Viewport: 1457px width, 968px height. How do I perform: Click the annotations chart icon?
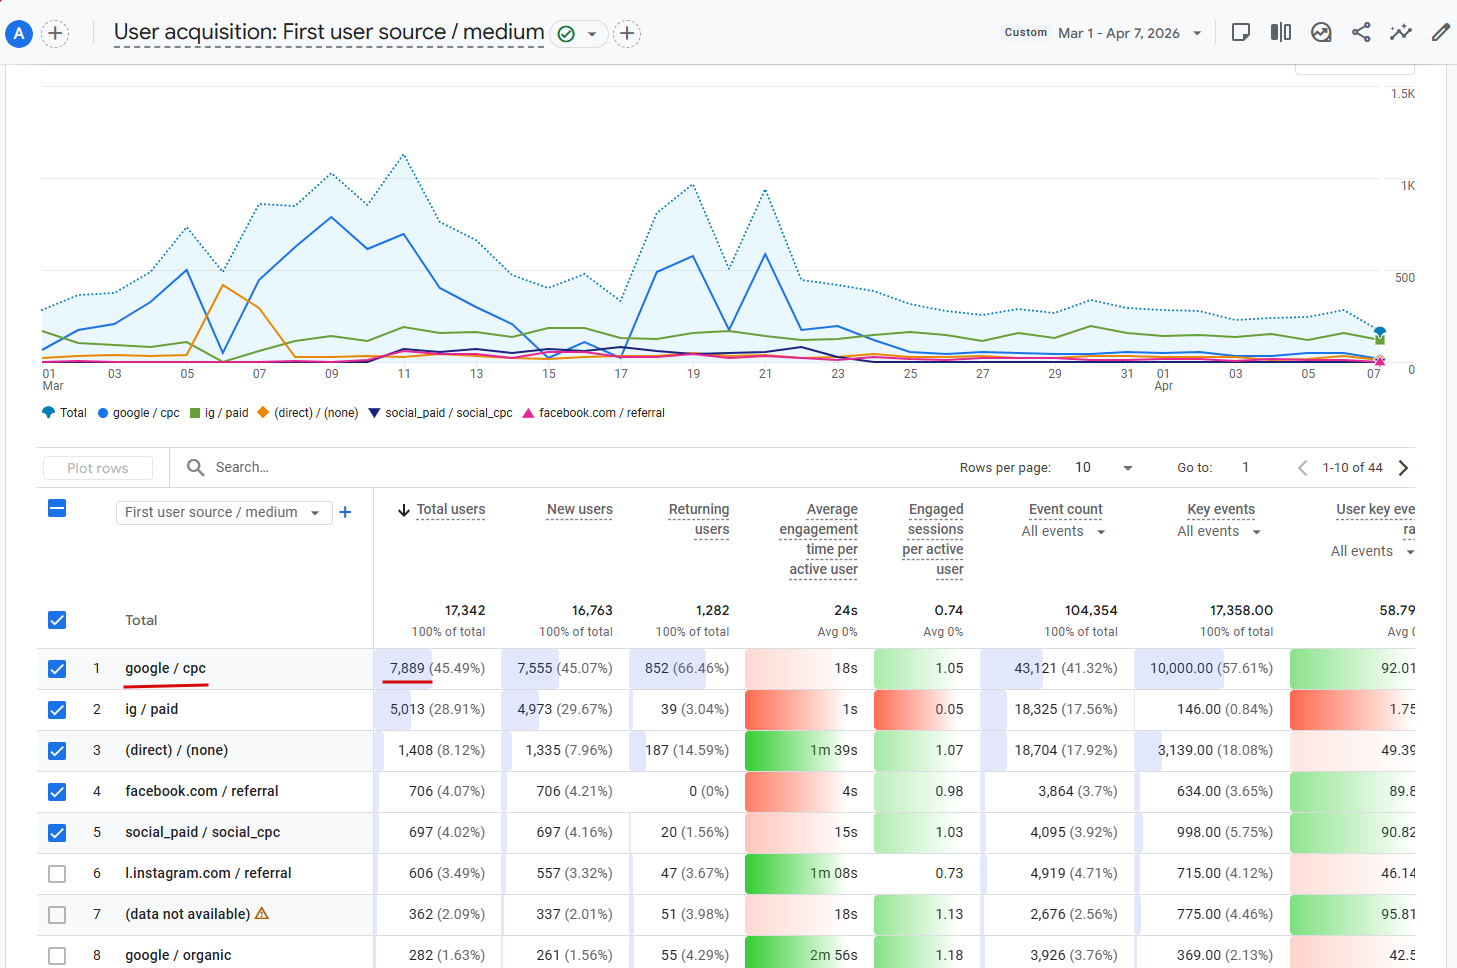(x=1321, y=33)
